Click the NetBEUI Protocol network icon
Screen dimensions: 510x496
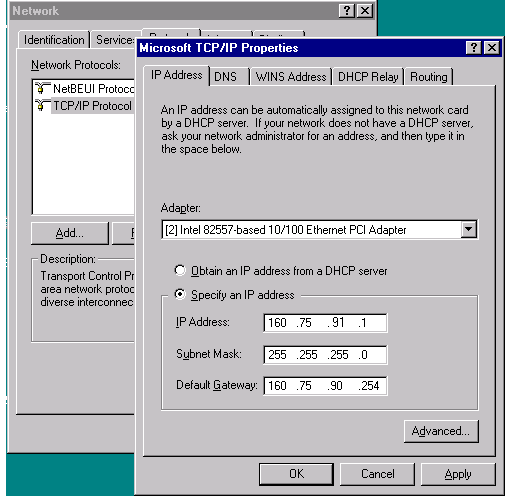[42, 88]
